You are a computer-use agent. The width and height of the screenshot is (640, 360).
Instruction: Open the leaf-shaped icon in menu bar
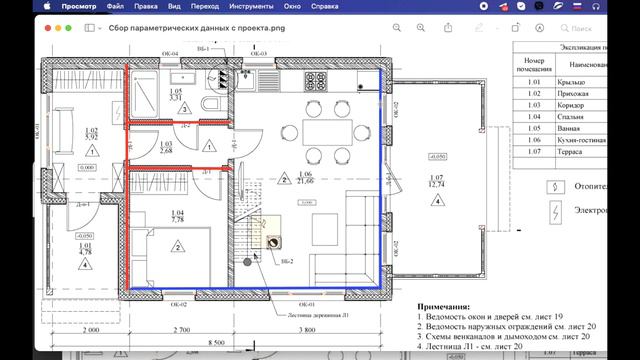(558, 6)
